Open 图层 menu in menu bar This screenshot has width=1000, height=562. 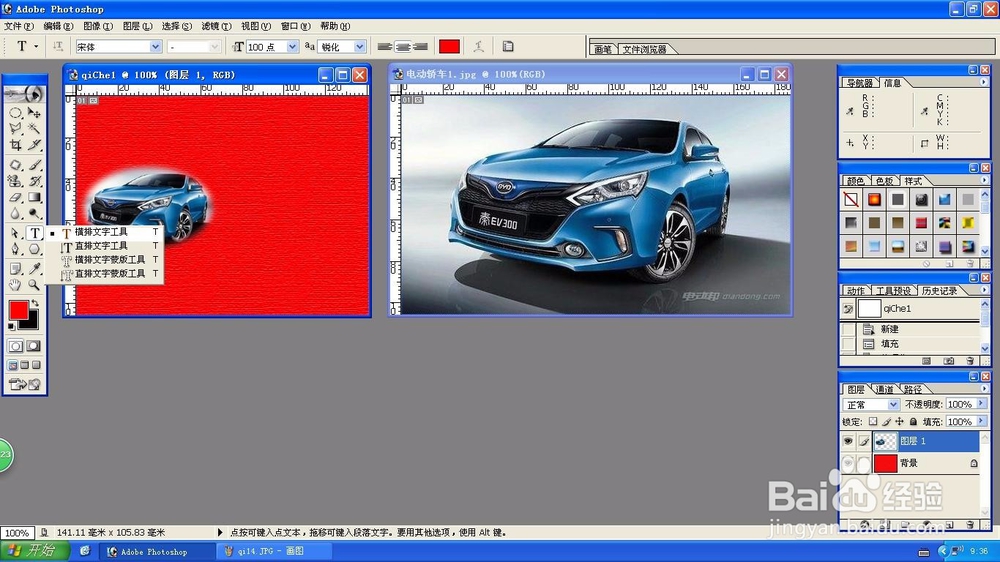click(138, 26)
